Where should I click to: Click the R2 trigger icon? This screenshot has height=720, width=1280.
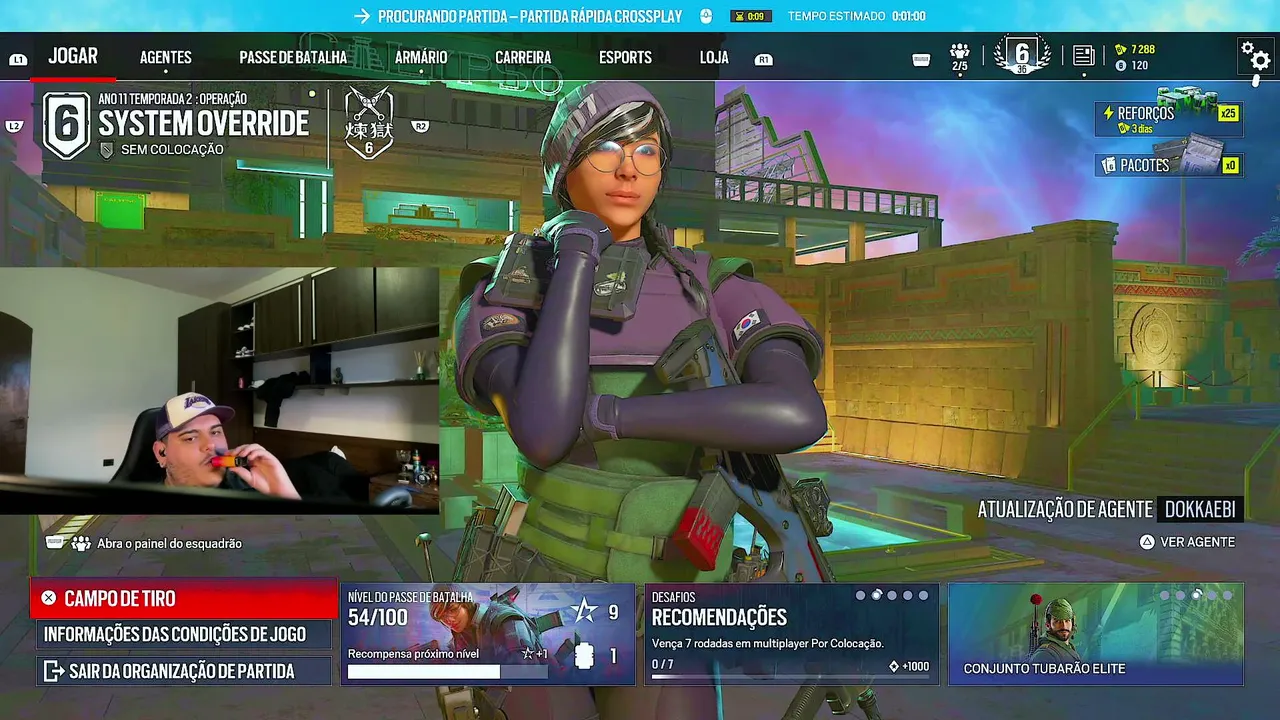(420, 126)
